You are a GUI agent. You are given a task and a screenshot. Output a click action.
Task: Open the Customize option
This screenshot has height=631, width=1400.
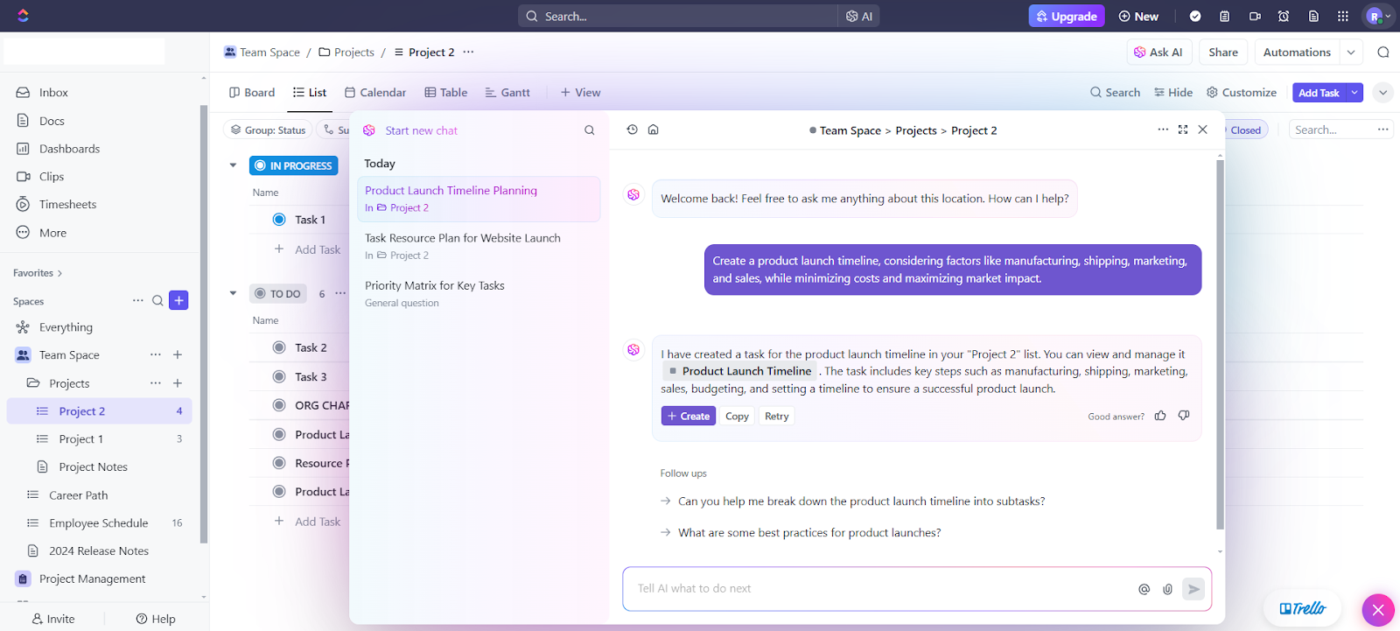[x=1241, y=92]
